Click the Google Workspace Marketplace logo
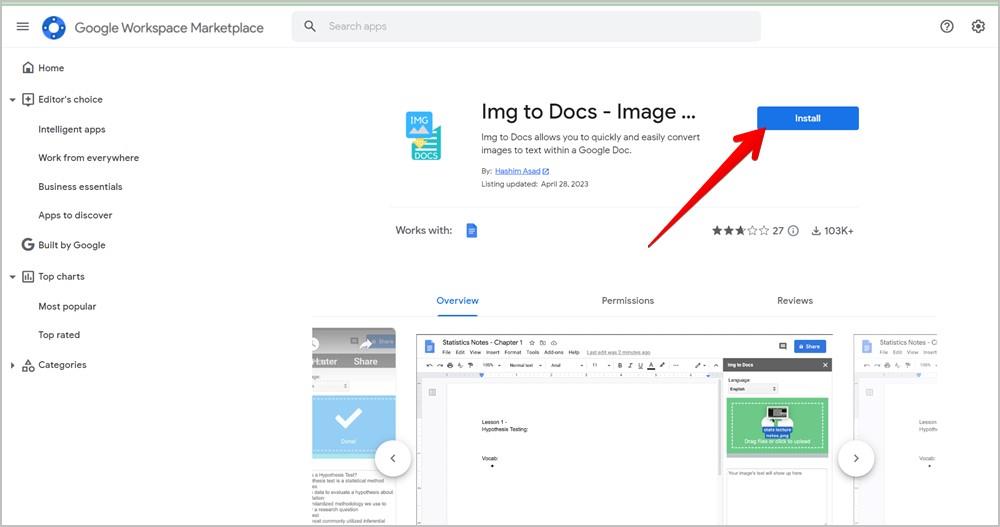 point(54,27)
